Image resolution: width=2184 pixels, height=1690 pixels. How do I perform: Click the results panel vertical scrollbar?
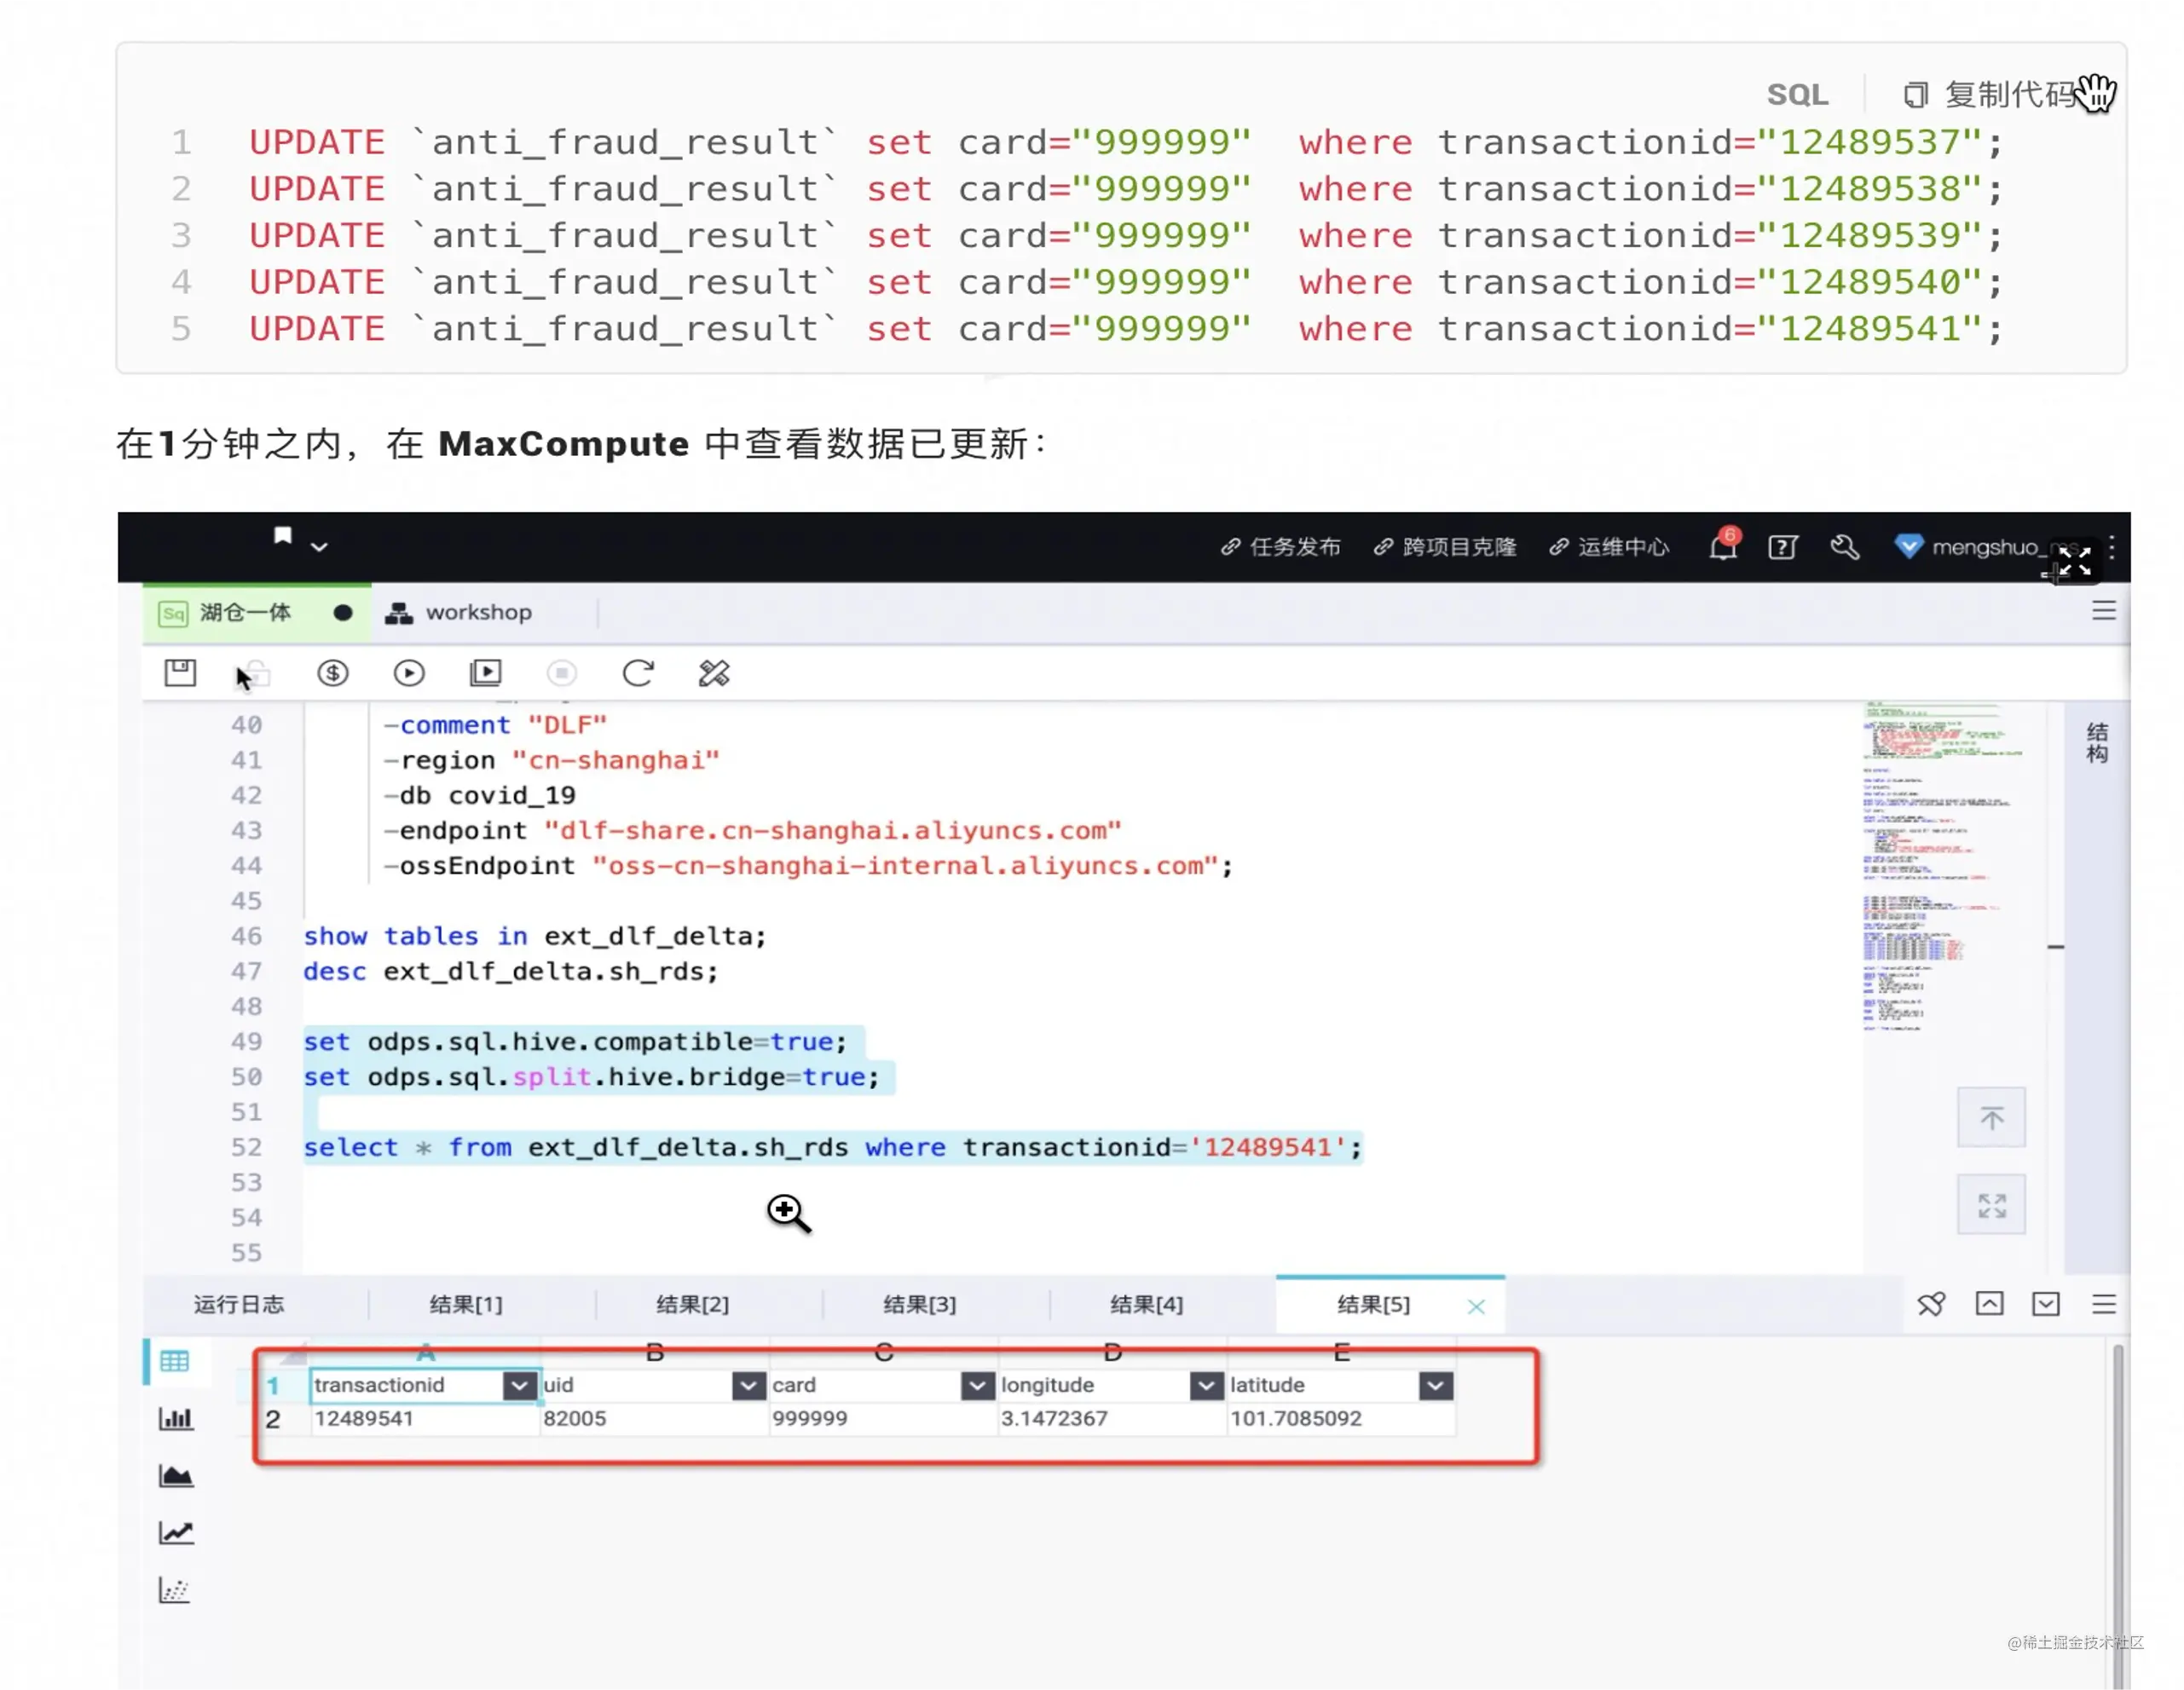2117,1515
